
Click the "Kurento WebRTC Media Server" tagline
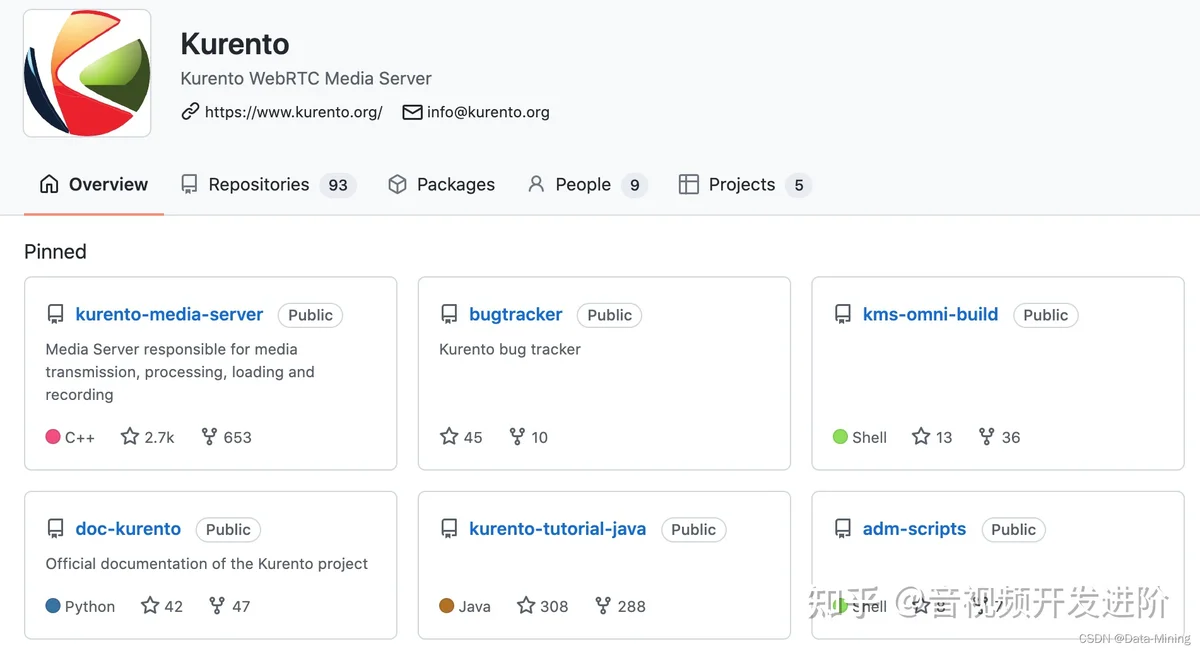[x=306, y=78]
